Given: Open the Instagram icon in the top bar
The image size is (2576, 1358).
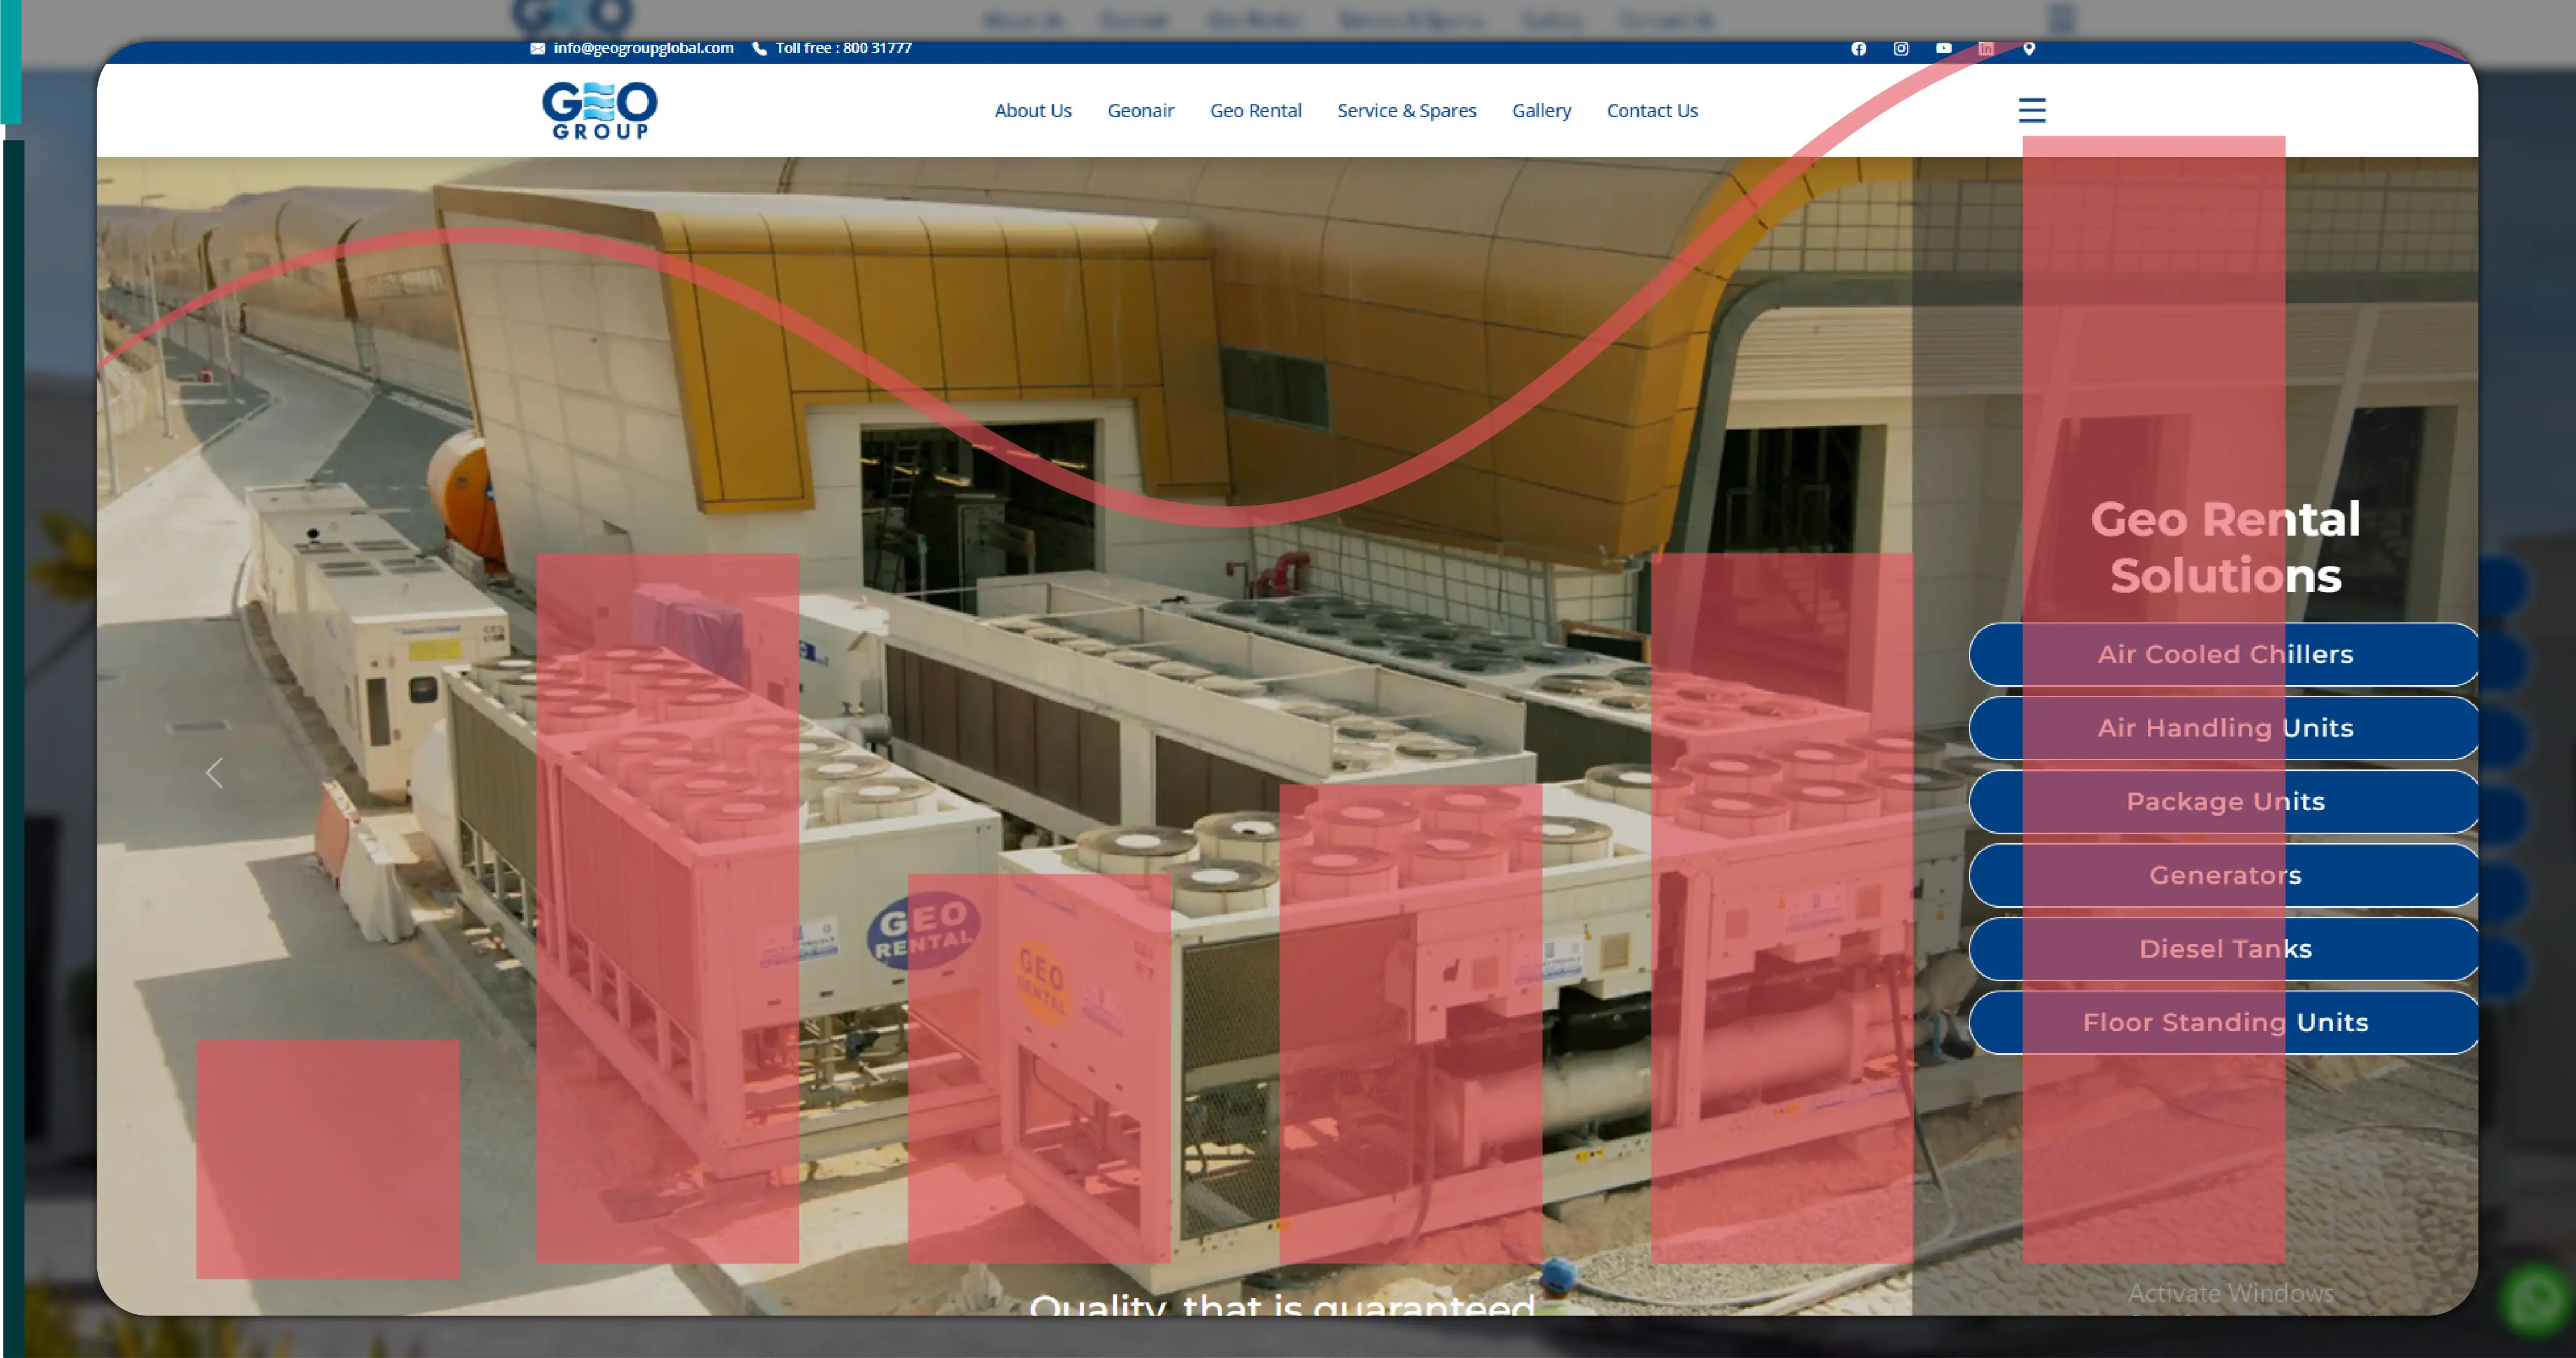Looking at the screenshot, I should click(x=1900, y=48).
